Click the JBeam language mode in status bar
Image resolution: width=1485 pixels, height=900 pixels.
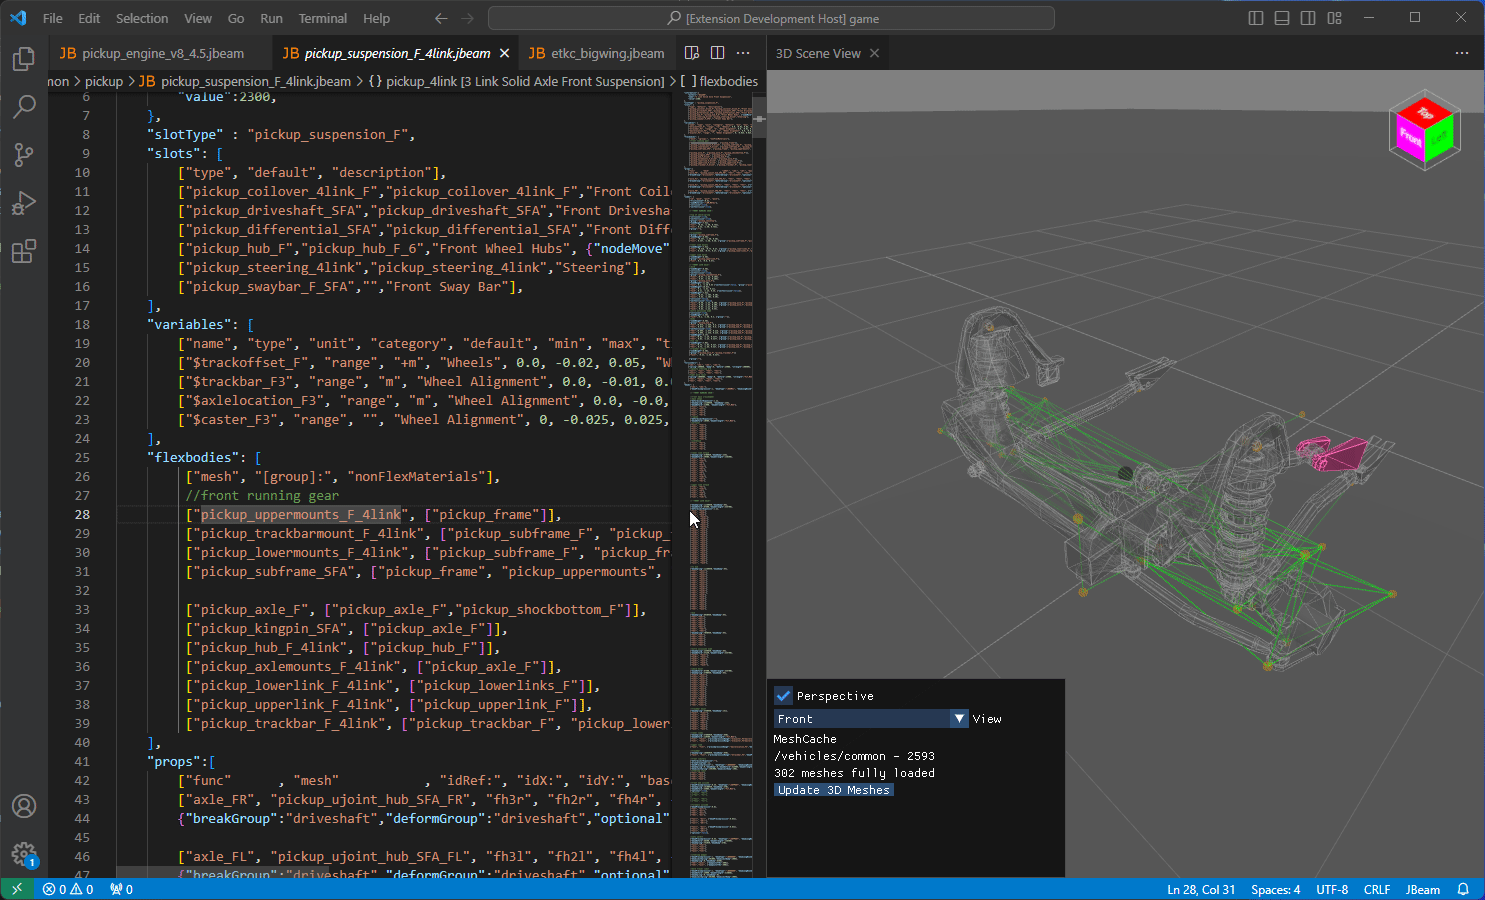[x=1422, y=889]
